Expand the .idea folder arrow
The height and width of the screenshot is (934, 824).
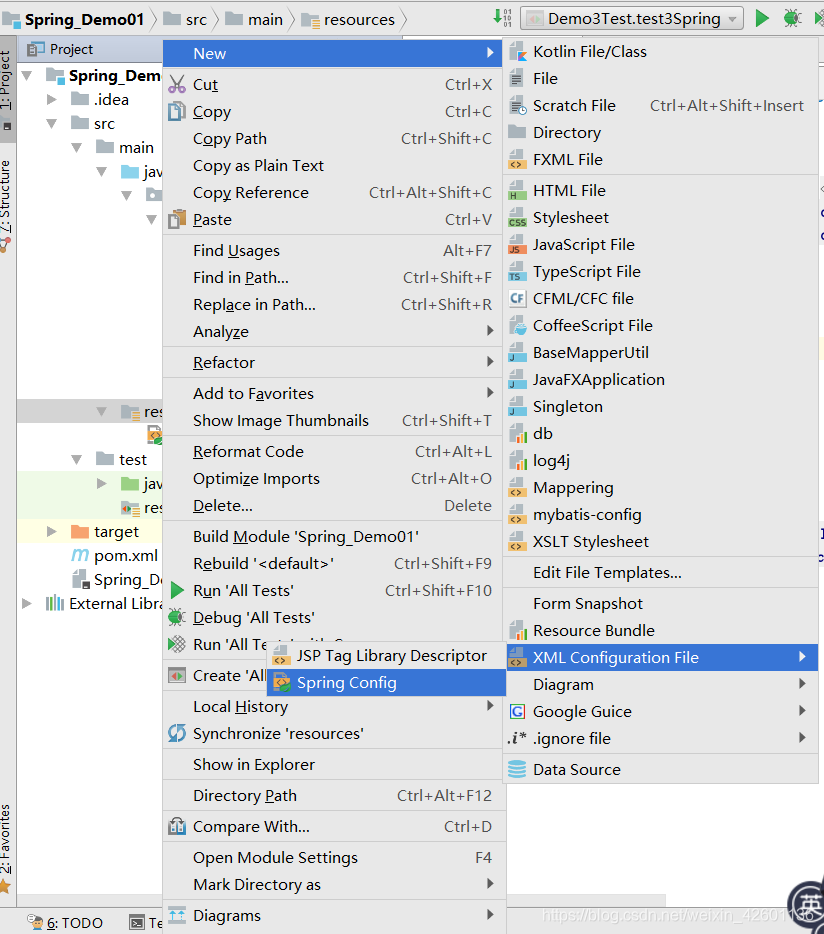tap(52, 99)
